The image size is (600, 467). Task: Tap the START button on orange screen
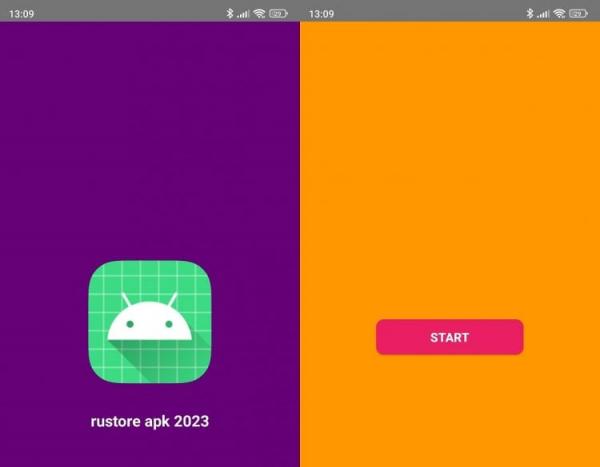click(450, 337)
